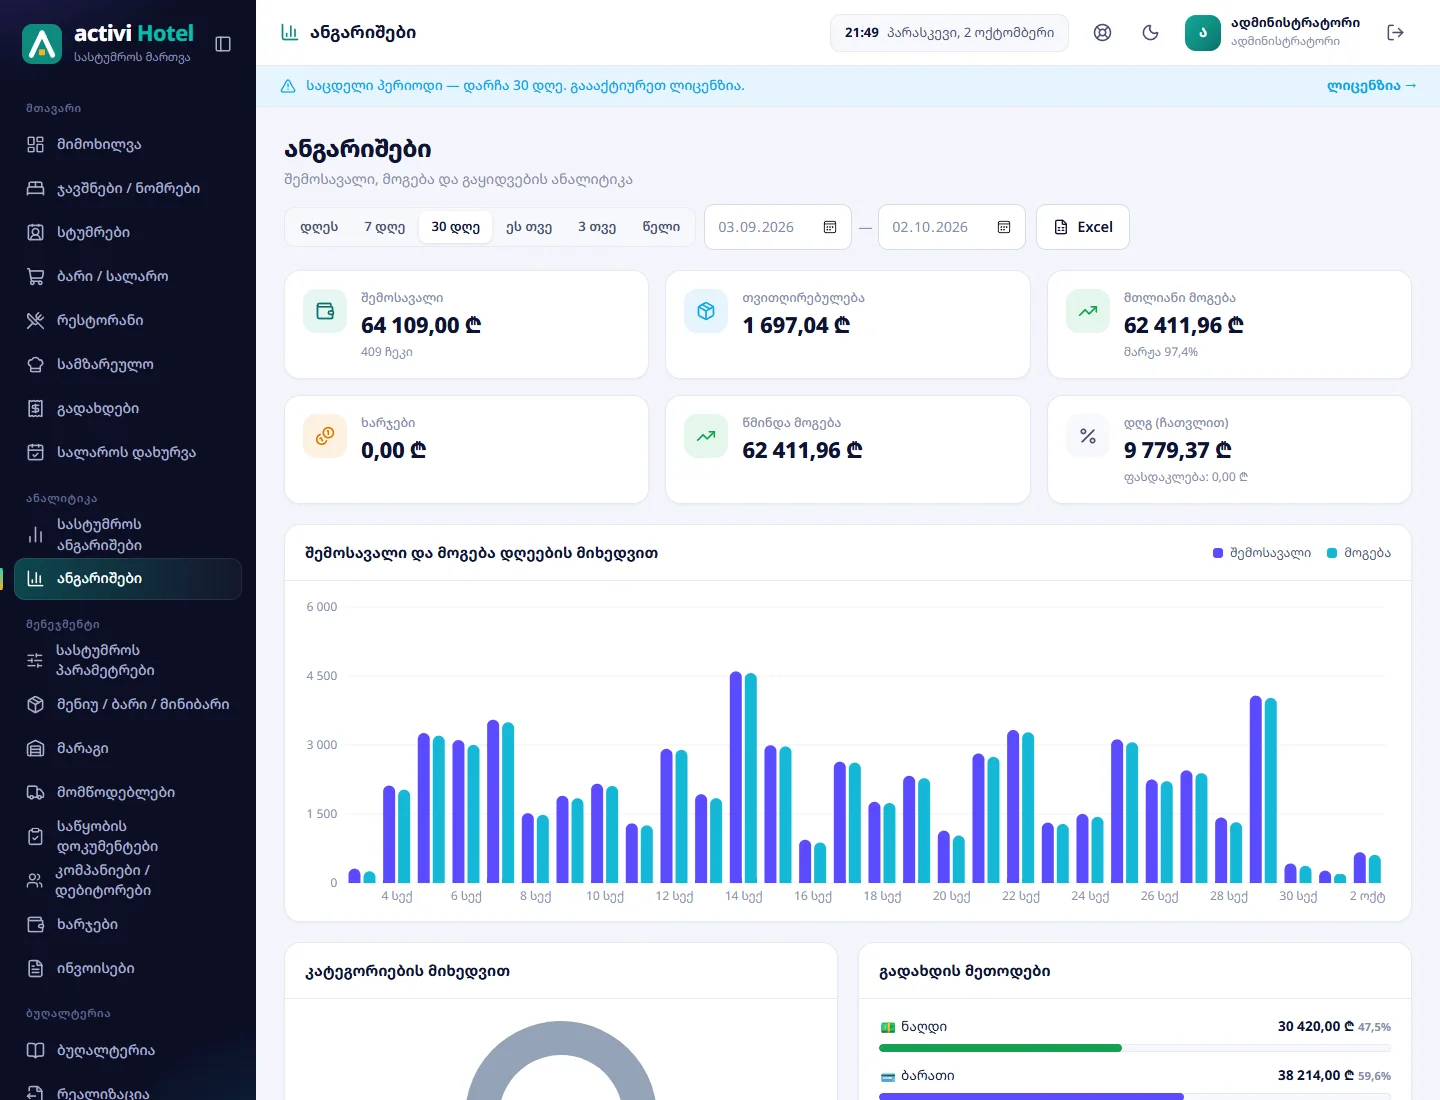Click the სალაროს დახურვა calendar-check icon
This screenshot has height=1100, width=1440.
(35, 452)
